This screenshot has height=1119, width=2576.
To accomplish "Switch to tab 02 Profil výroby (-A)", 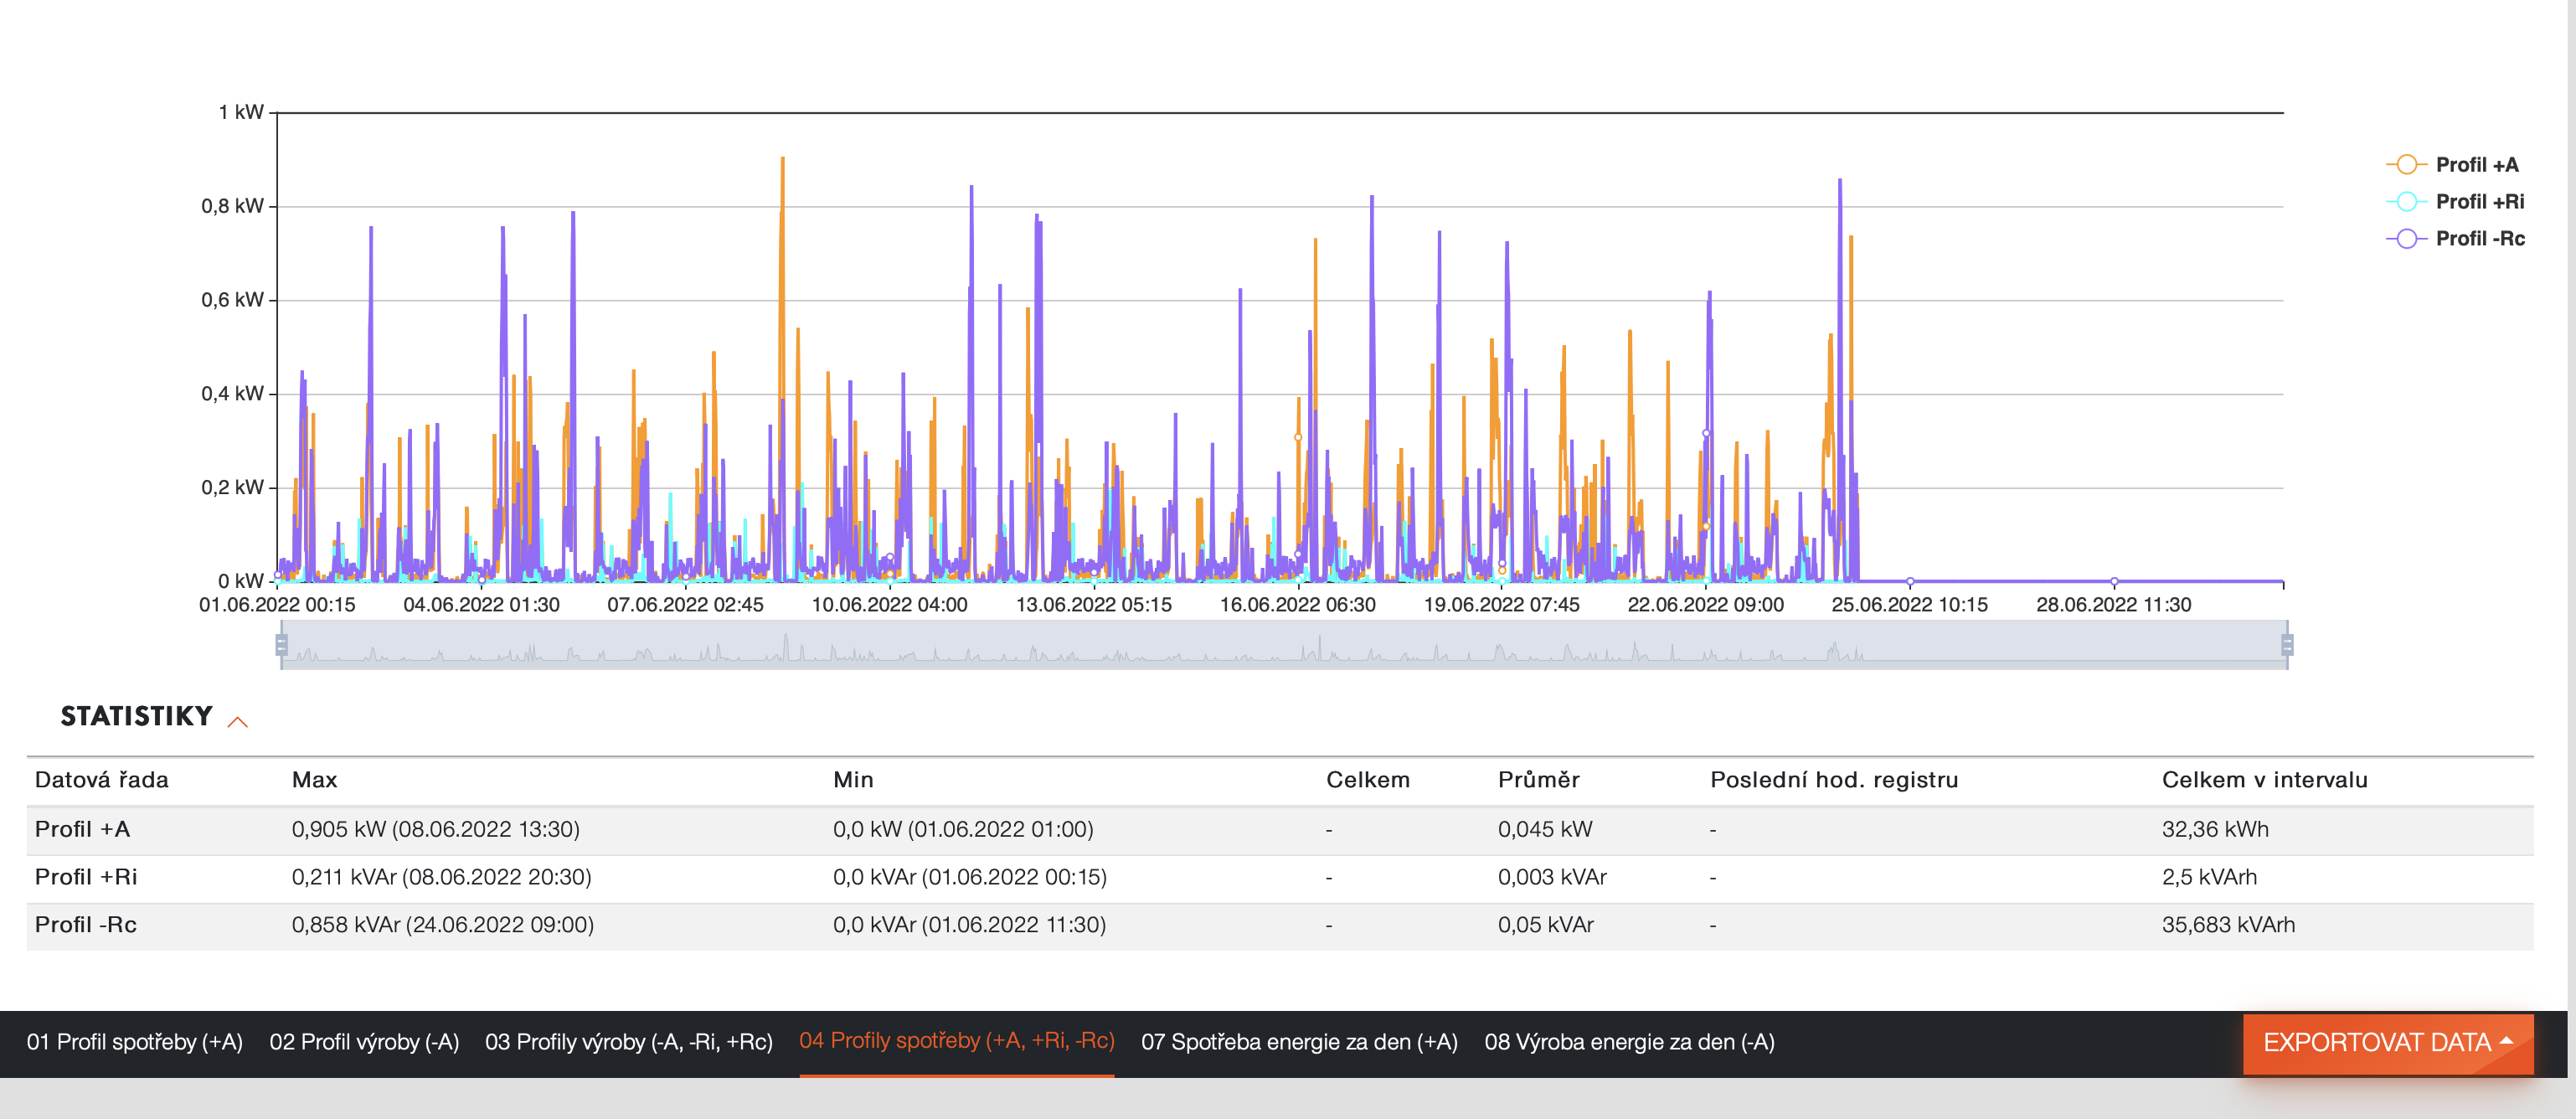I will (x=364, y=1042).
